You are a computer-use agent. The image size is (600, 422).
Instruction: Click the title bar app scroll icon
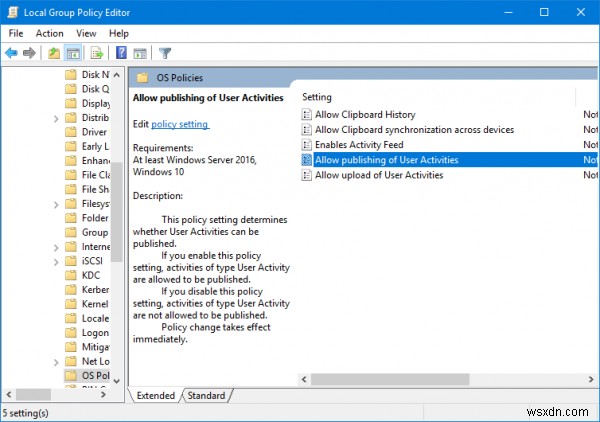[13, 12]
